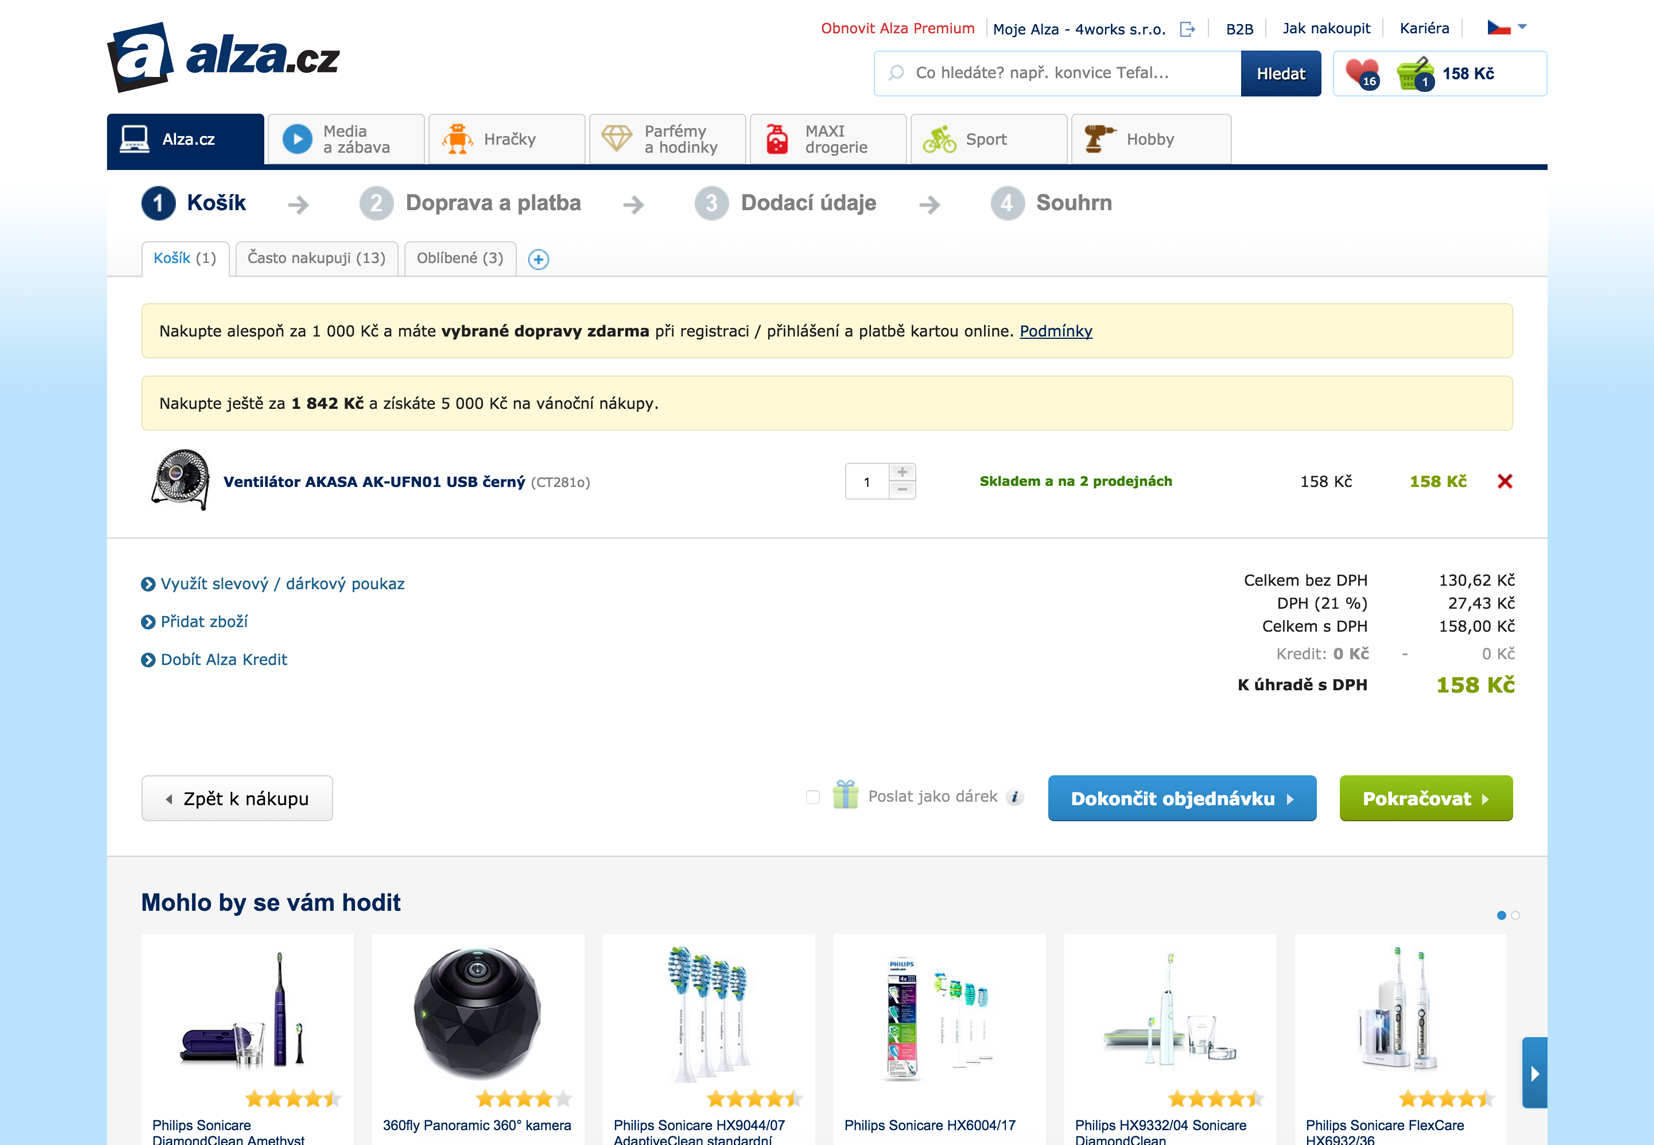Screen dimensions: 1654x1145
Task: Select second carousel page dot
Action: pyautogui.click(x=1516, y=915)
